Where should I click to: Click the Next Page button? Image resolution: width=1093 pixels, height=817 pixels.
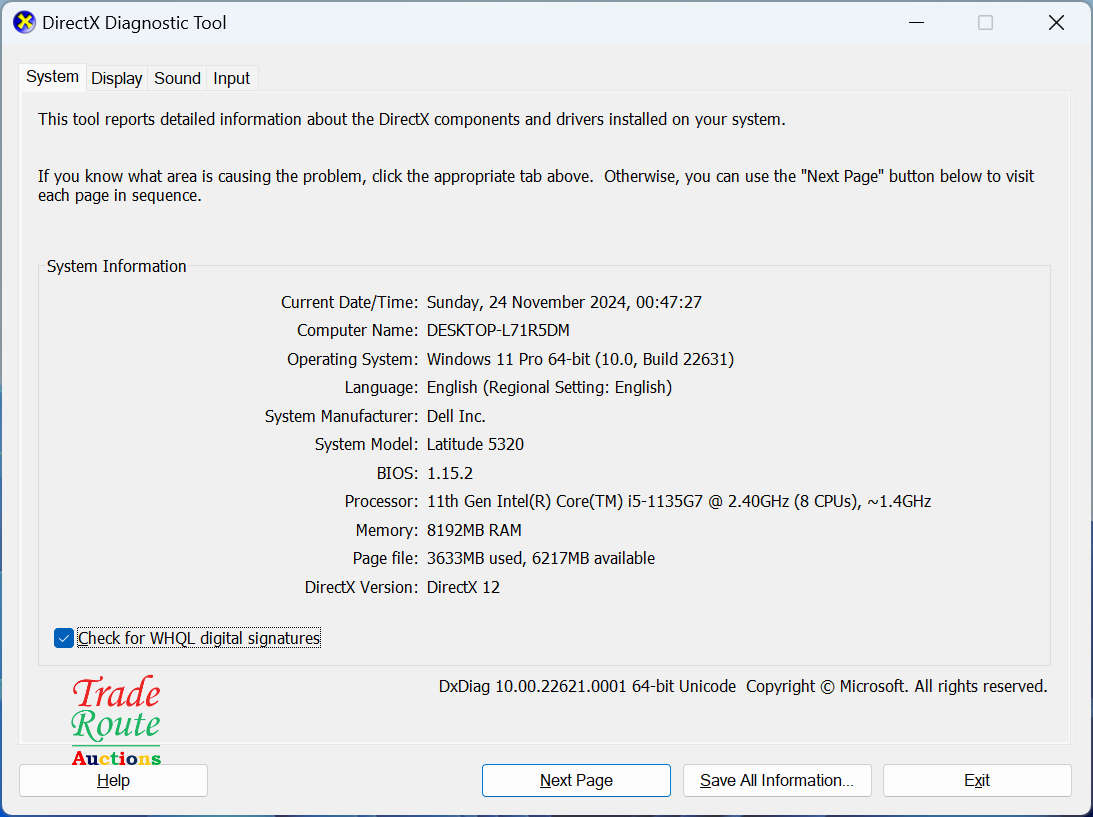[x=575, y=780]
